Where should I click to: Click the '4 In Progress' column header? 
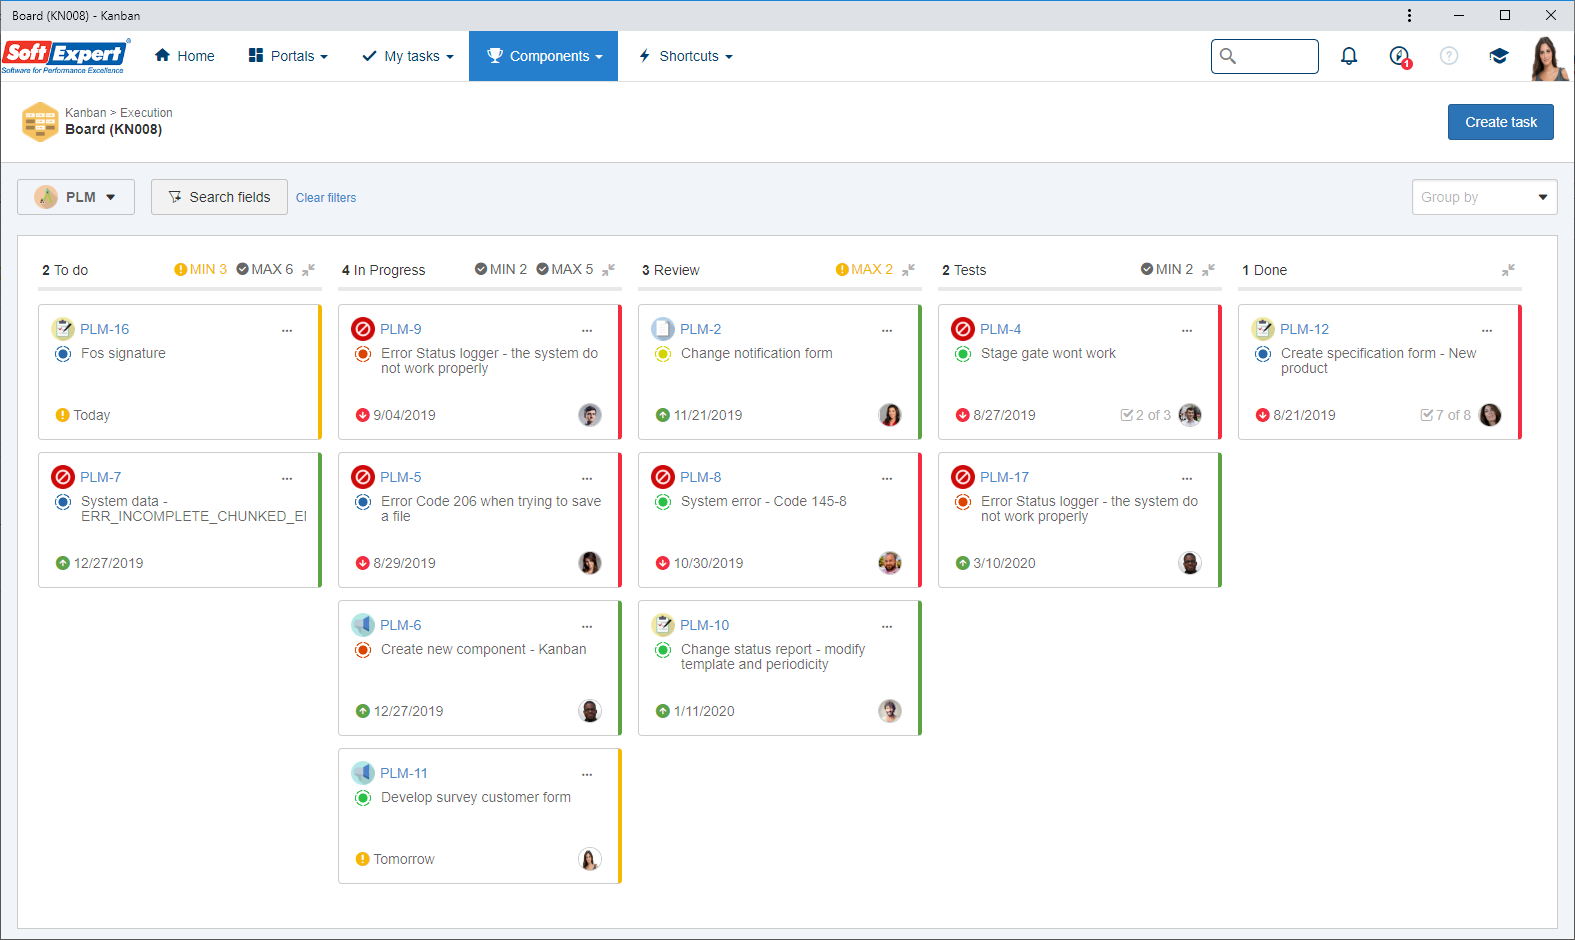[x=384, y=270]
